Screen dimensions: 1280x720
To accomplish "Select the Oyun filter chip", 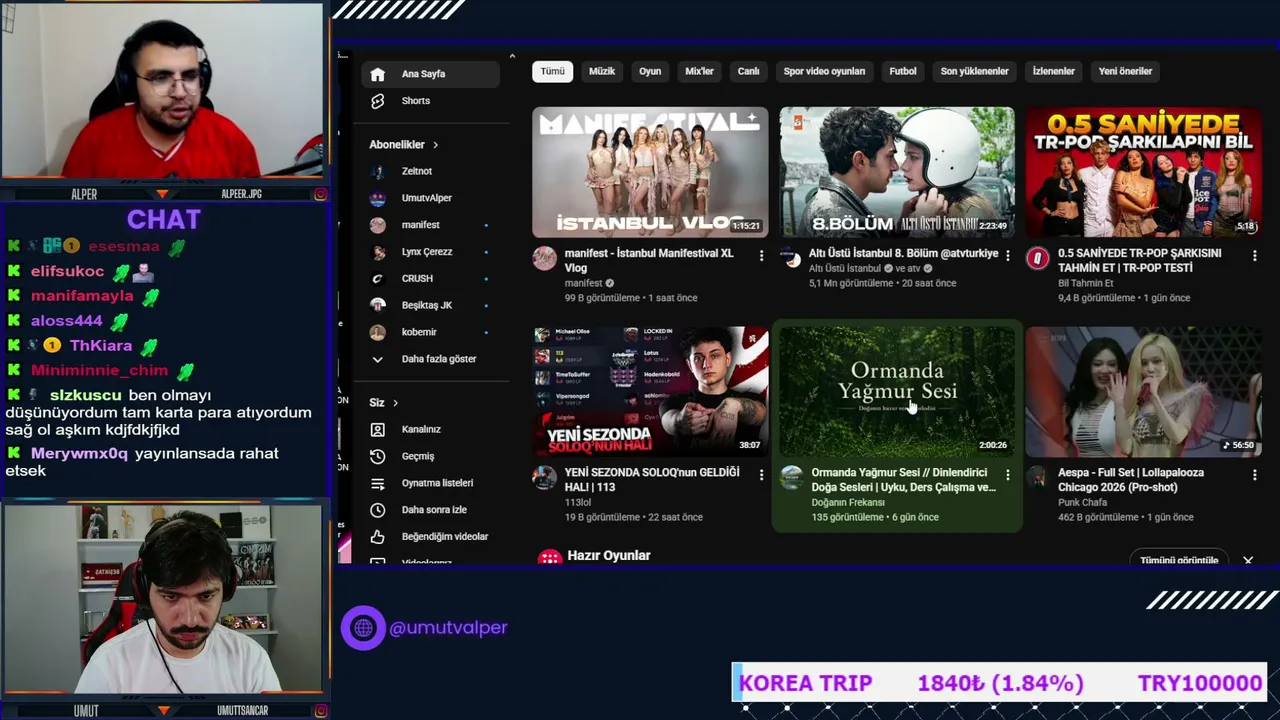I will (650, 71).
